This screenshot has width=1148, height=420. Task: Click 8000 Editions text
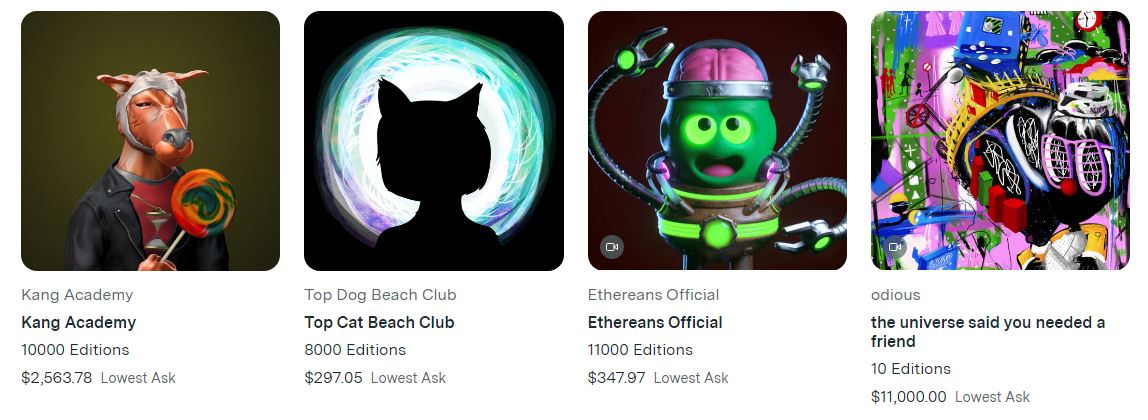[x=355, y=350]
